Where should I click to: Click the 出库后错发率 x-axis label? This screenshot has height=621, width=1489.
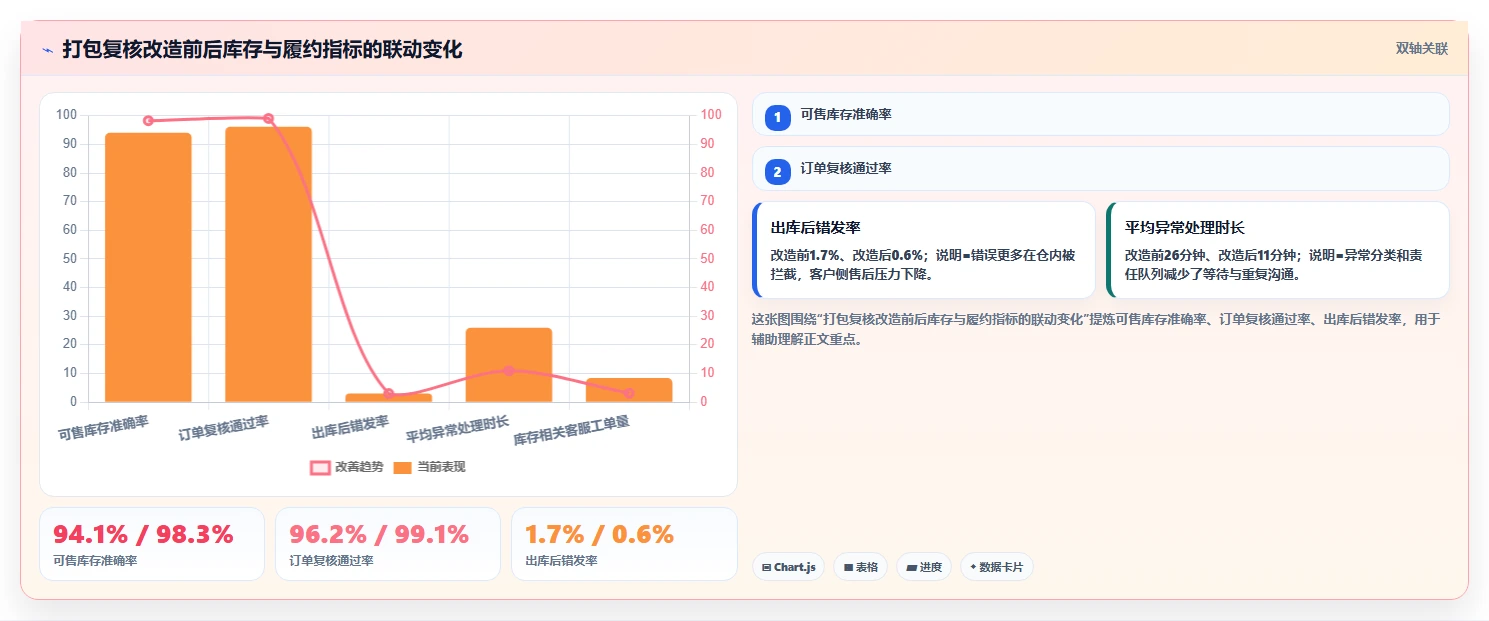point(351,428)
